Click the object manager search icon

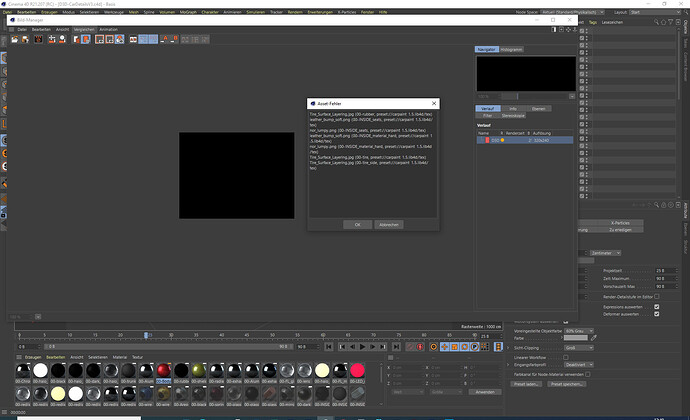656,22
